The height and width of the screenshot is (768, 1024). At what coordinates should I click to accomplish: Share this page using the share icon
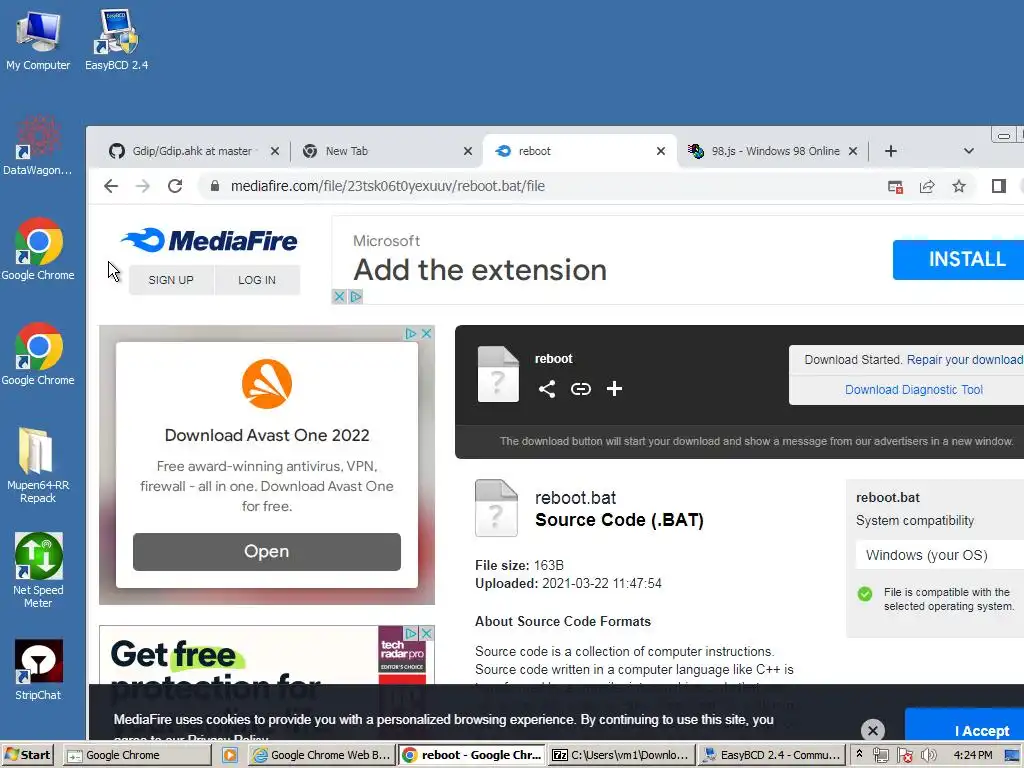click(927, 187)
